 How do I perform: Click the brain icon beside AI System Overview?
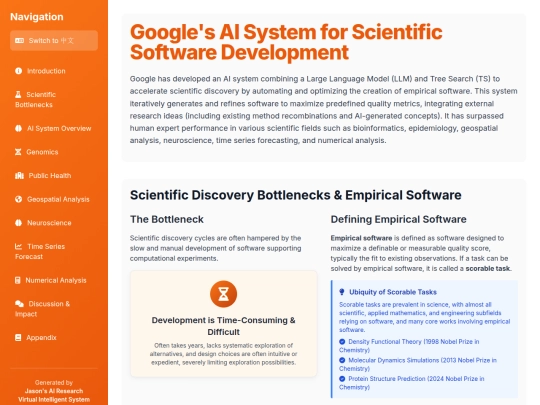pyautogui.click(x=19, y=128)
